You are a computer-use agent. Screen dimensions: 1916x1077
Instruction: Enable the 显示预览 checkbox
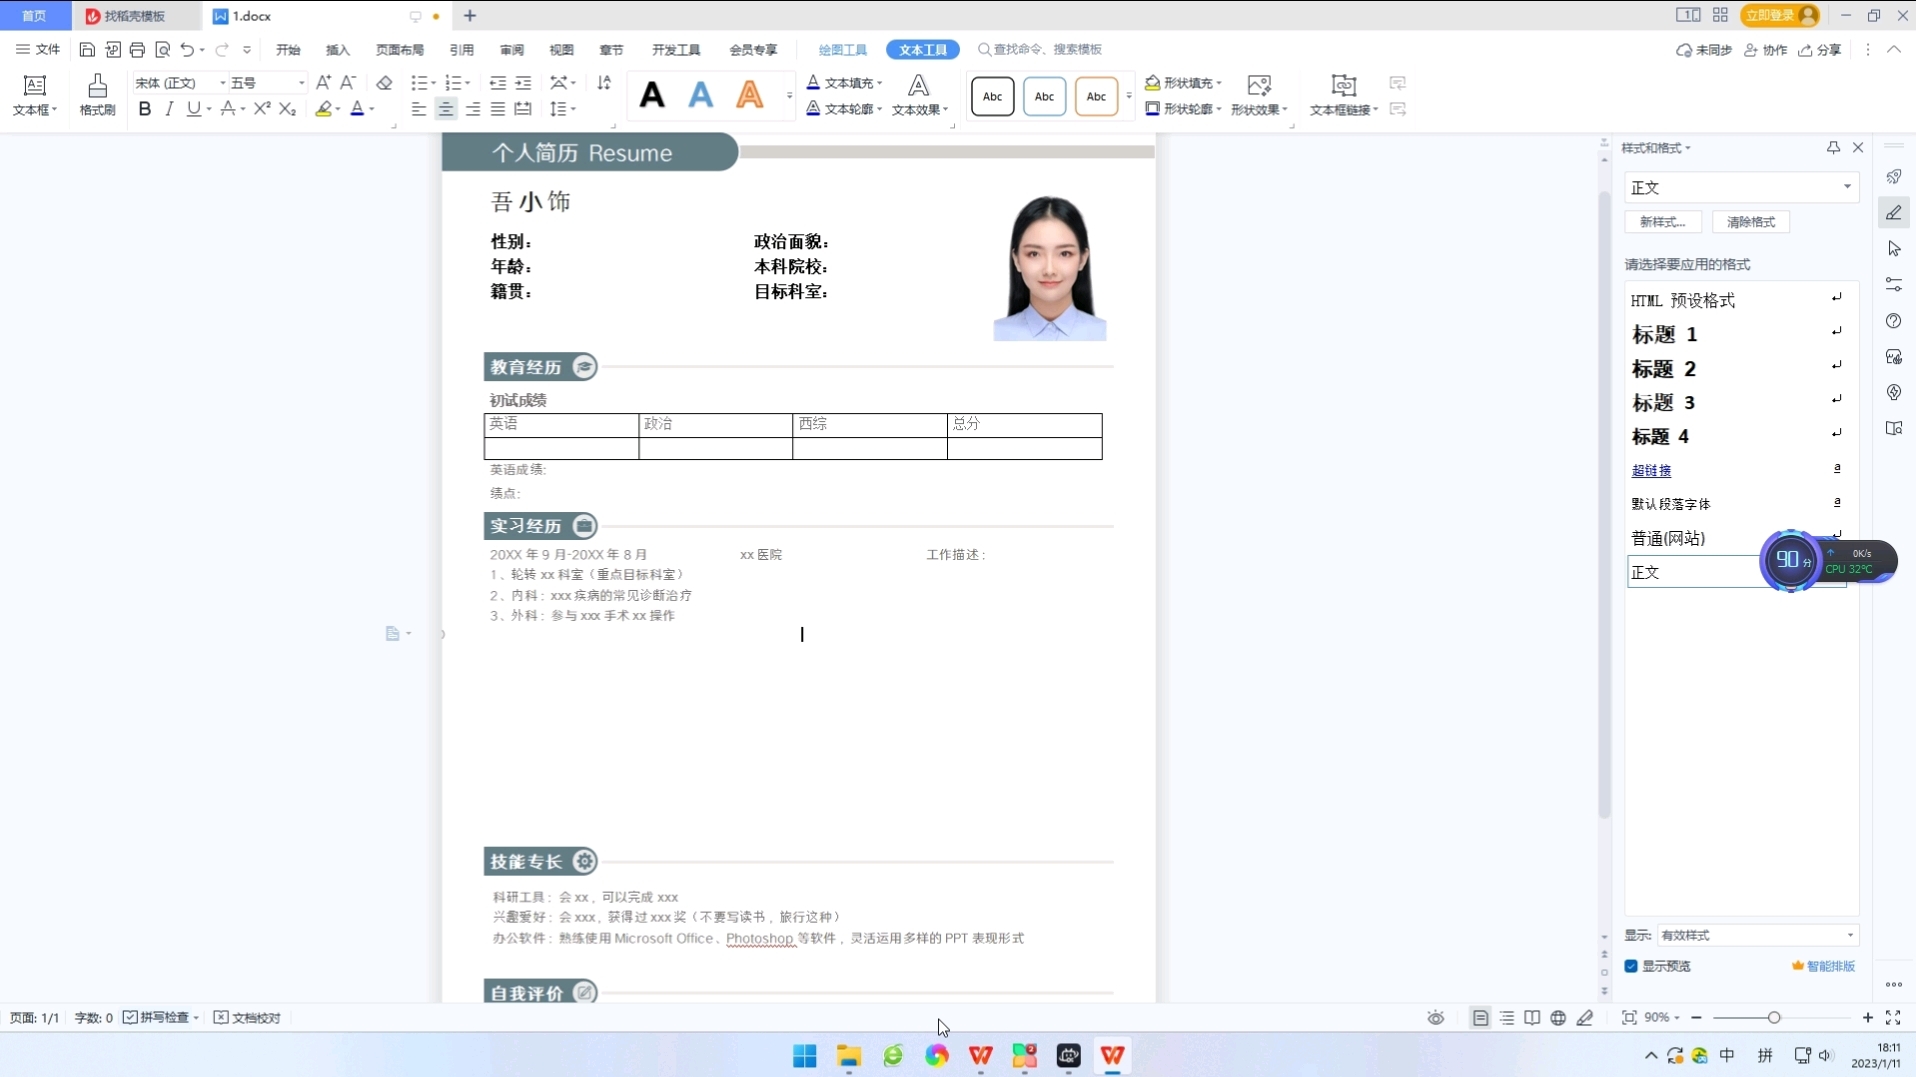click(1633, 966)
